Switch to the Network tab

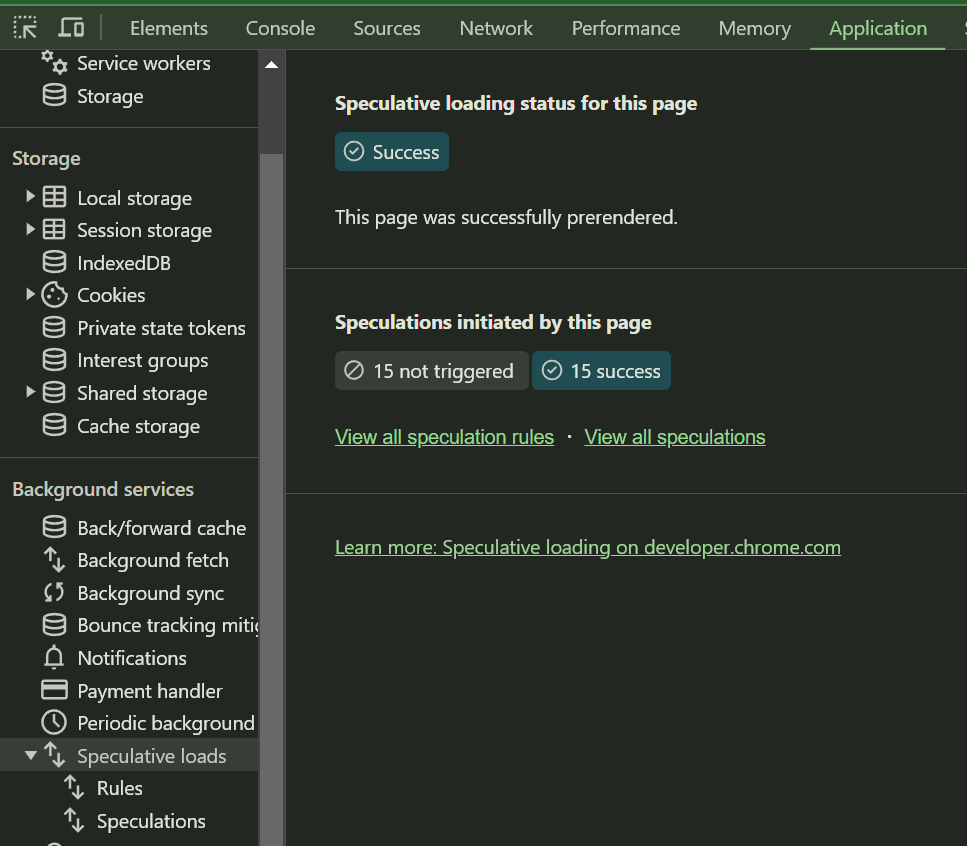496,28
